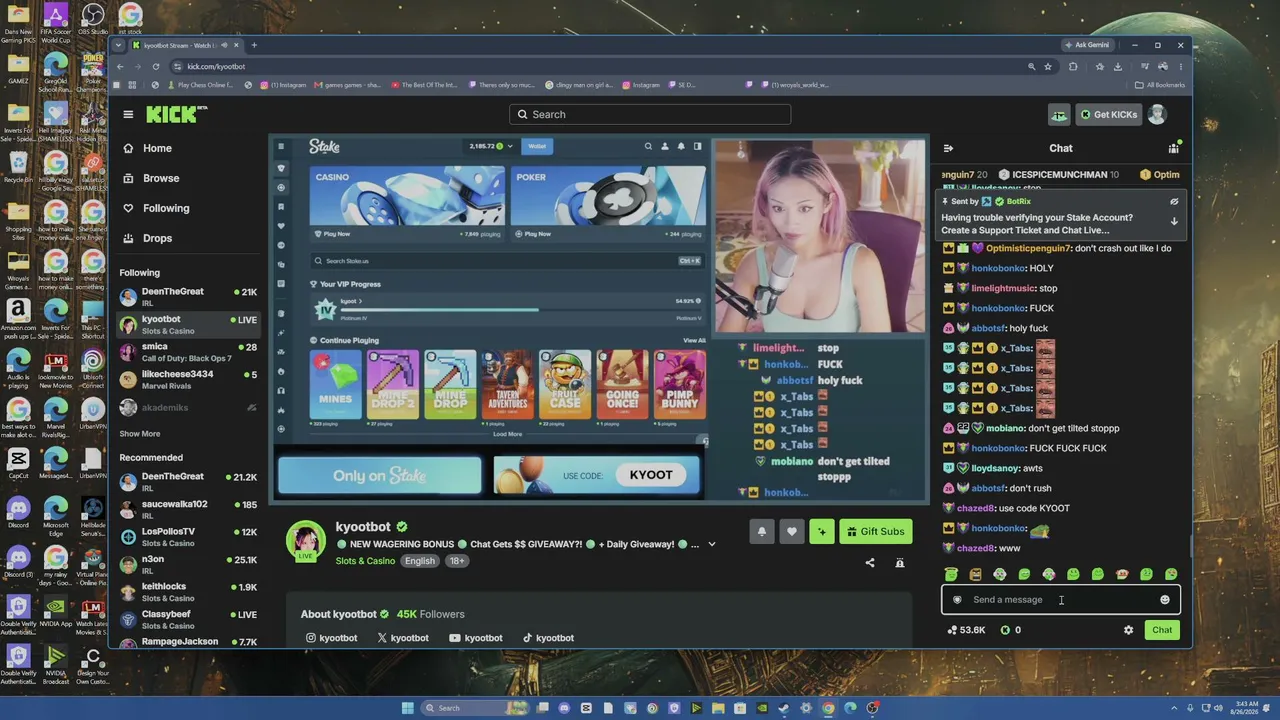Open CapCut desktop shortcut
This screenshot has height=720, width=1280.
click(x=18, y=463)
